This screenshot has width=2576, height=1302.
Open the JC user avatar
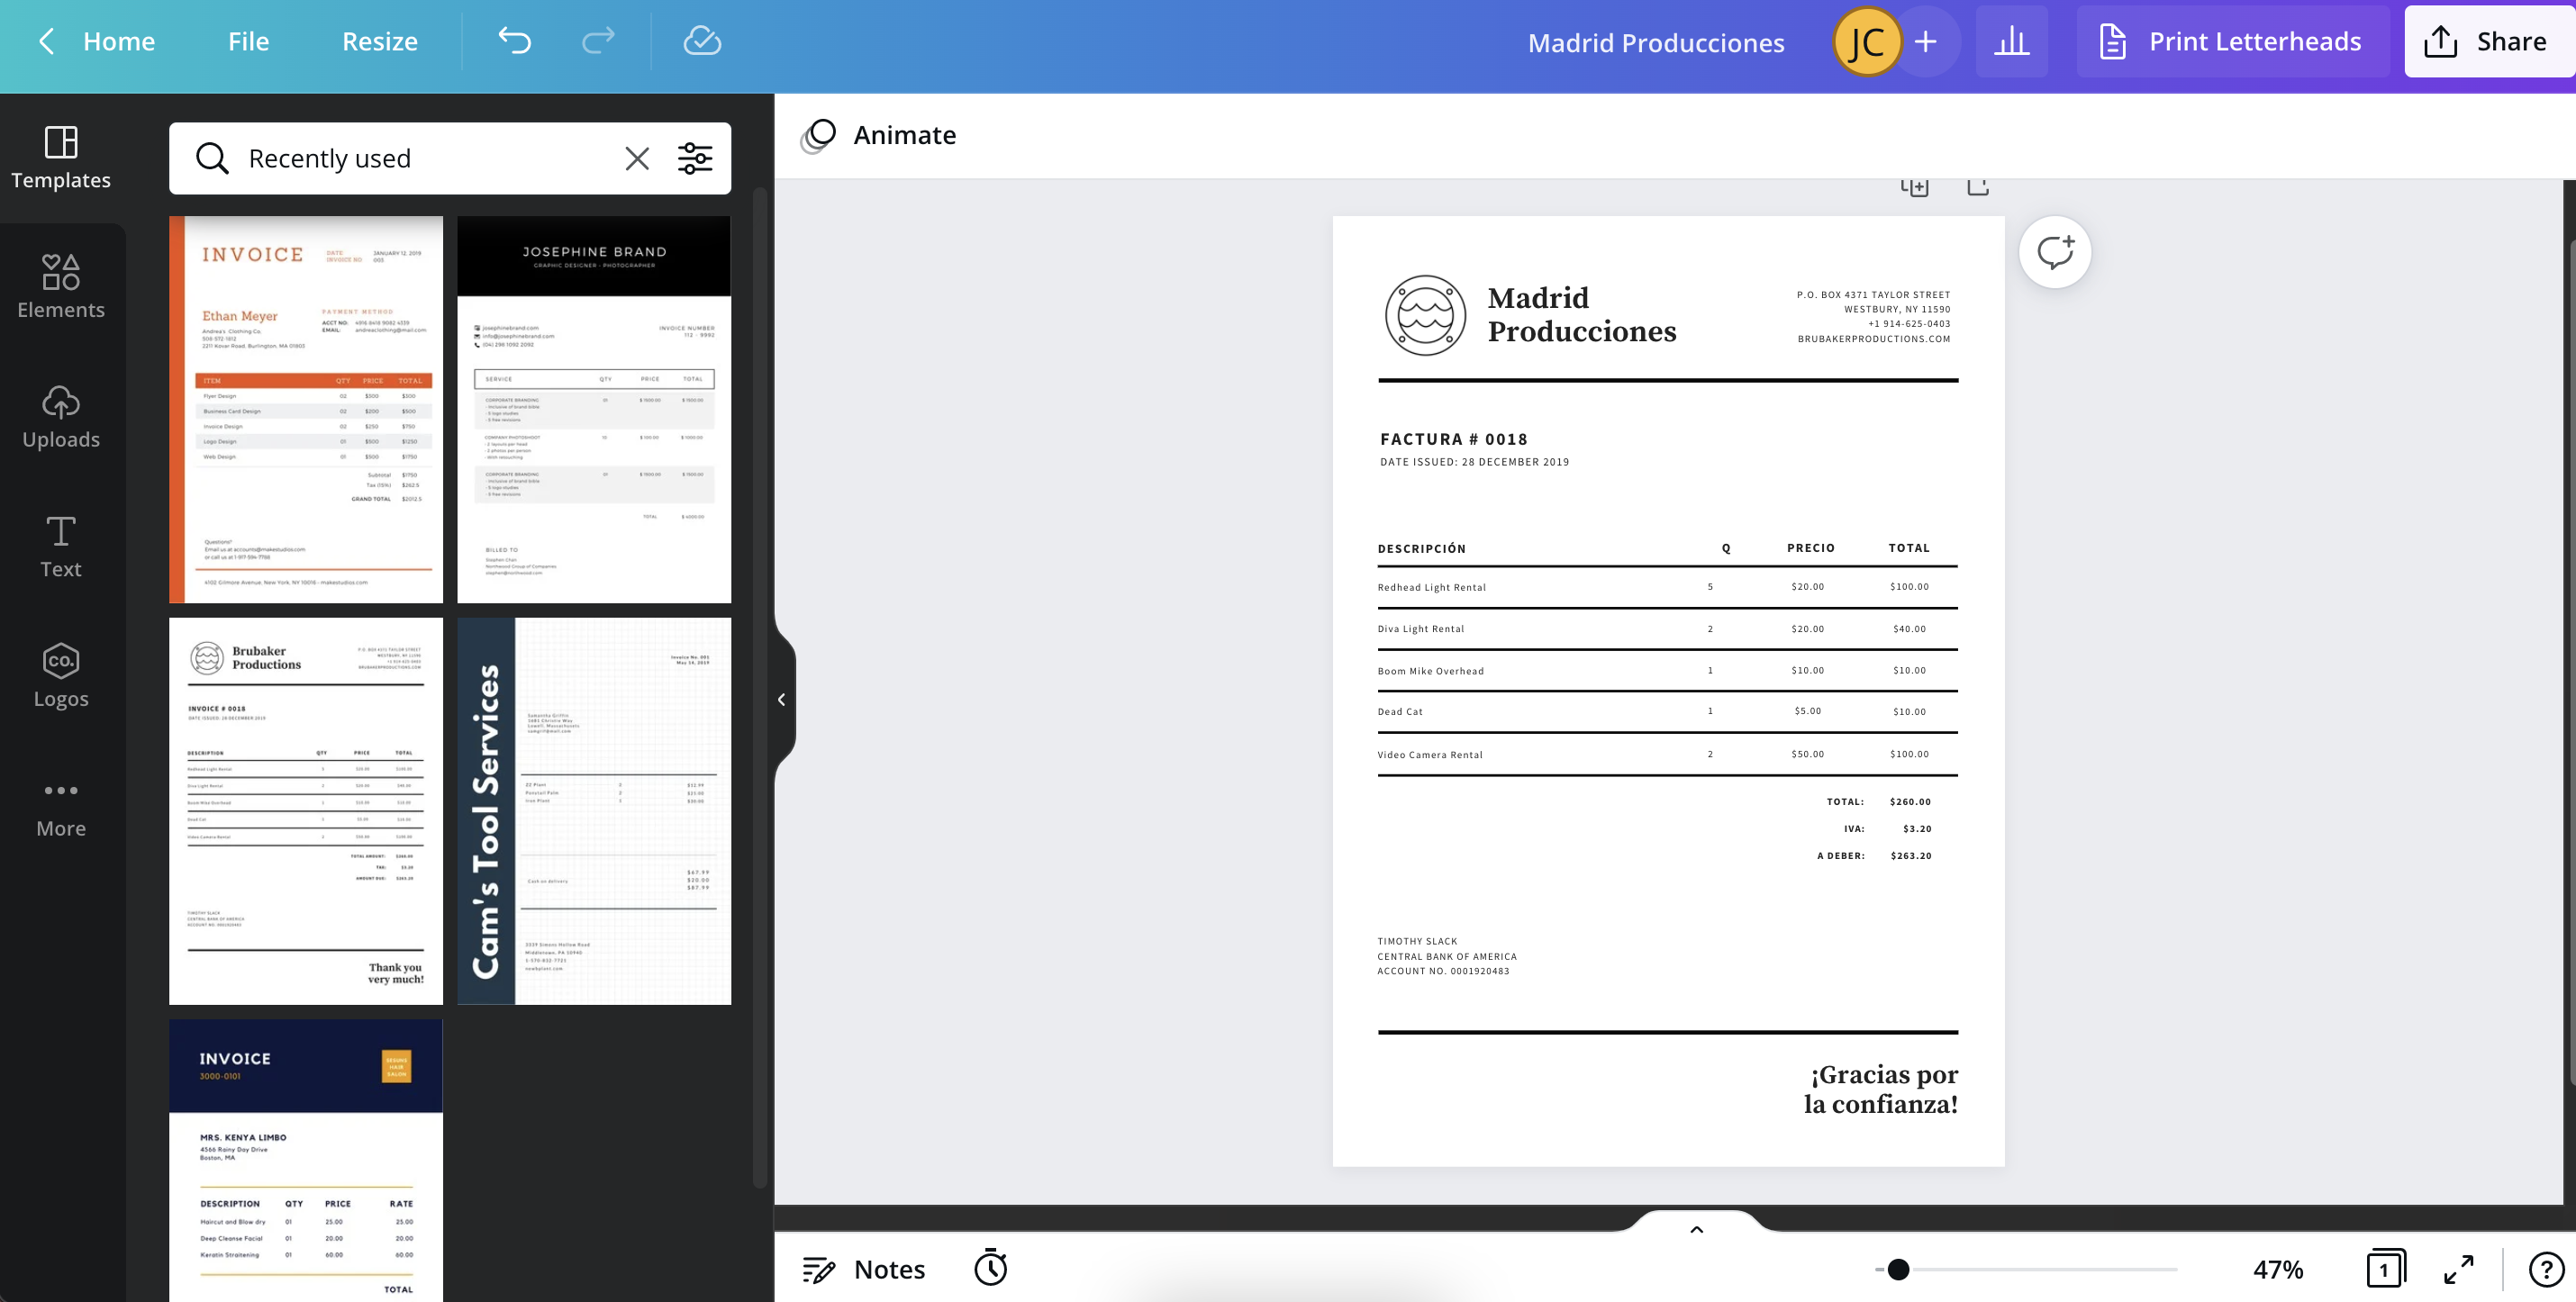tap(1866, 41)
